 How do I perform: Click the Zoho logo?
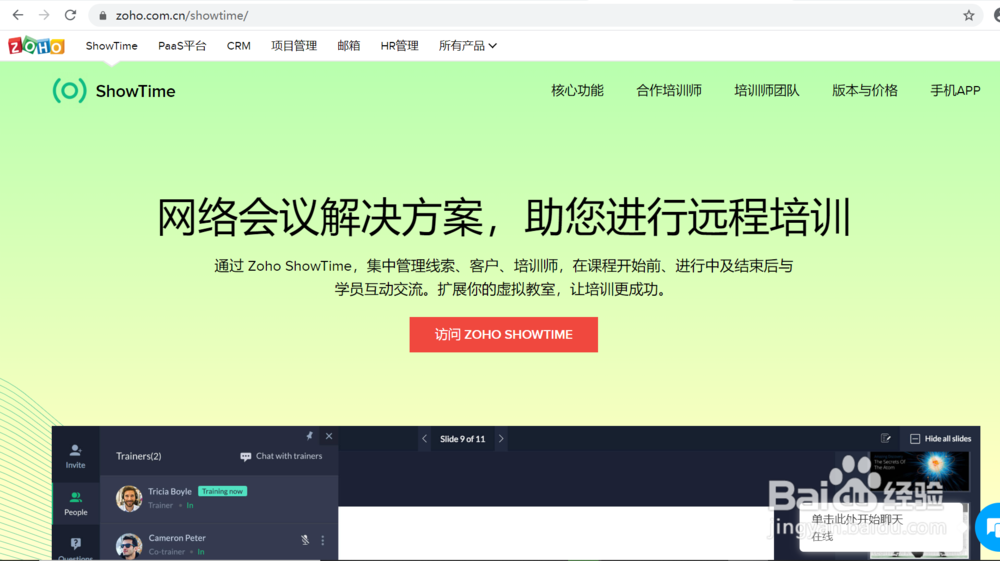coord(36,46)
